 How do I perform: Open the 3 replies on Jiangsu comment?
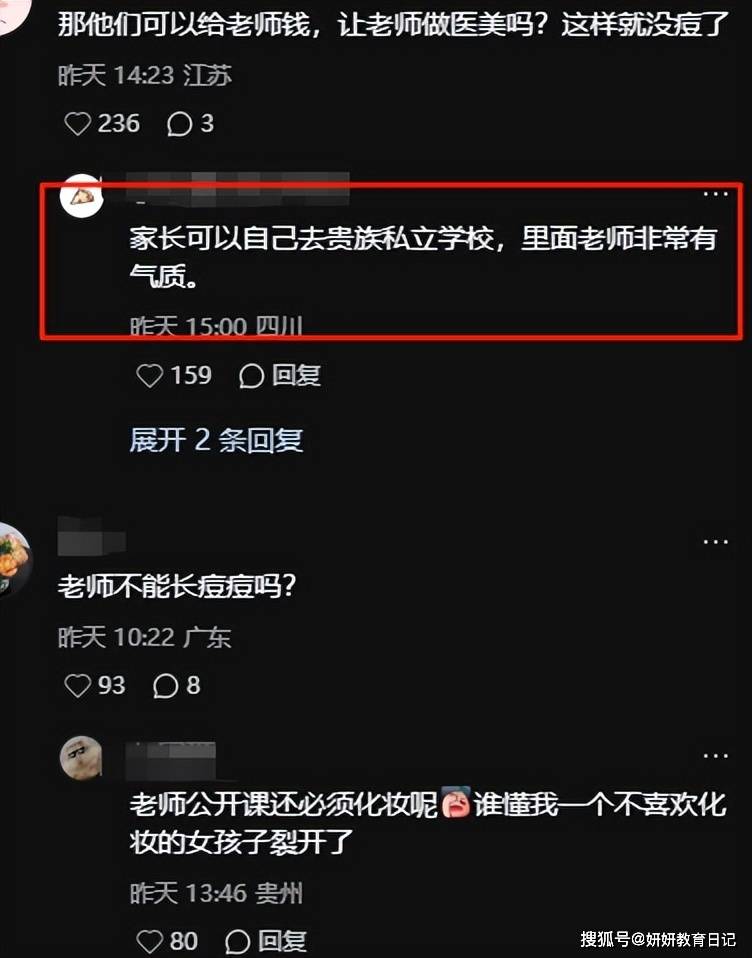[190, 123]
